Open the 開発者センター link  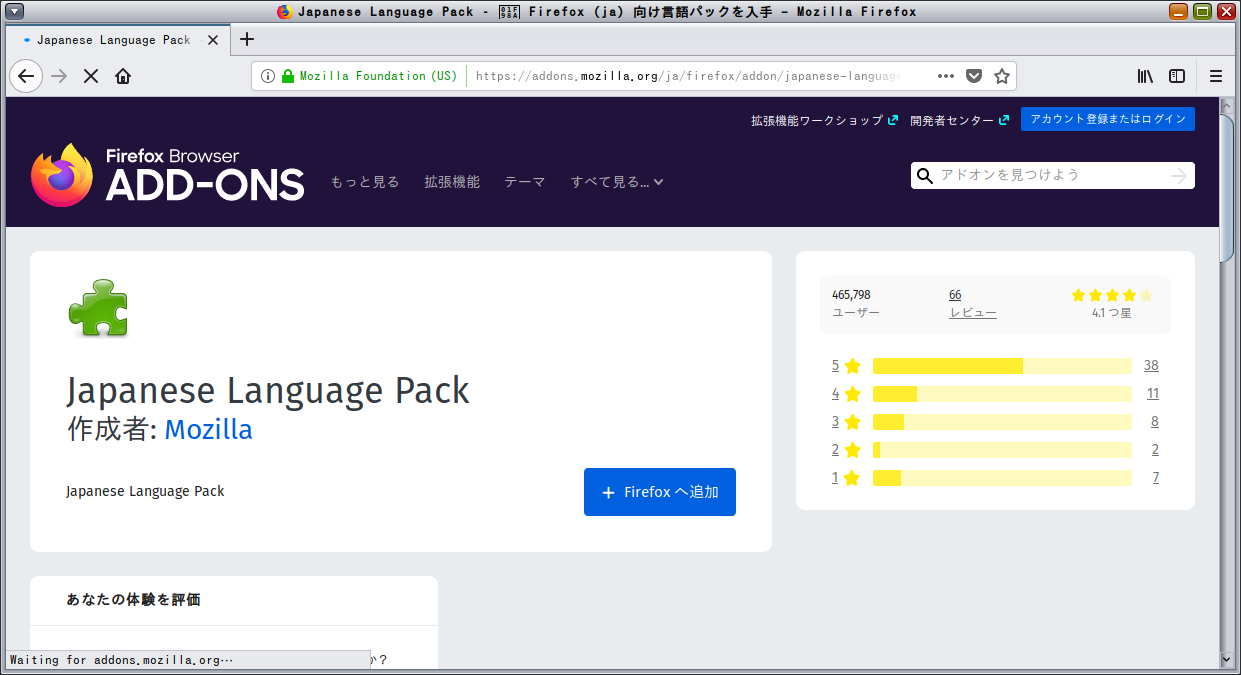959,120
